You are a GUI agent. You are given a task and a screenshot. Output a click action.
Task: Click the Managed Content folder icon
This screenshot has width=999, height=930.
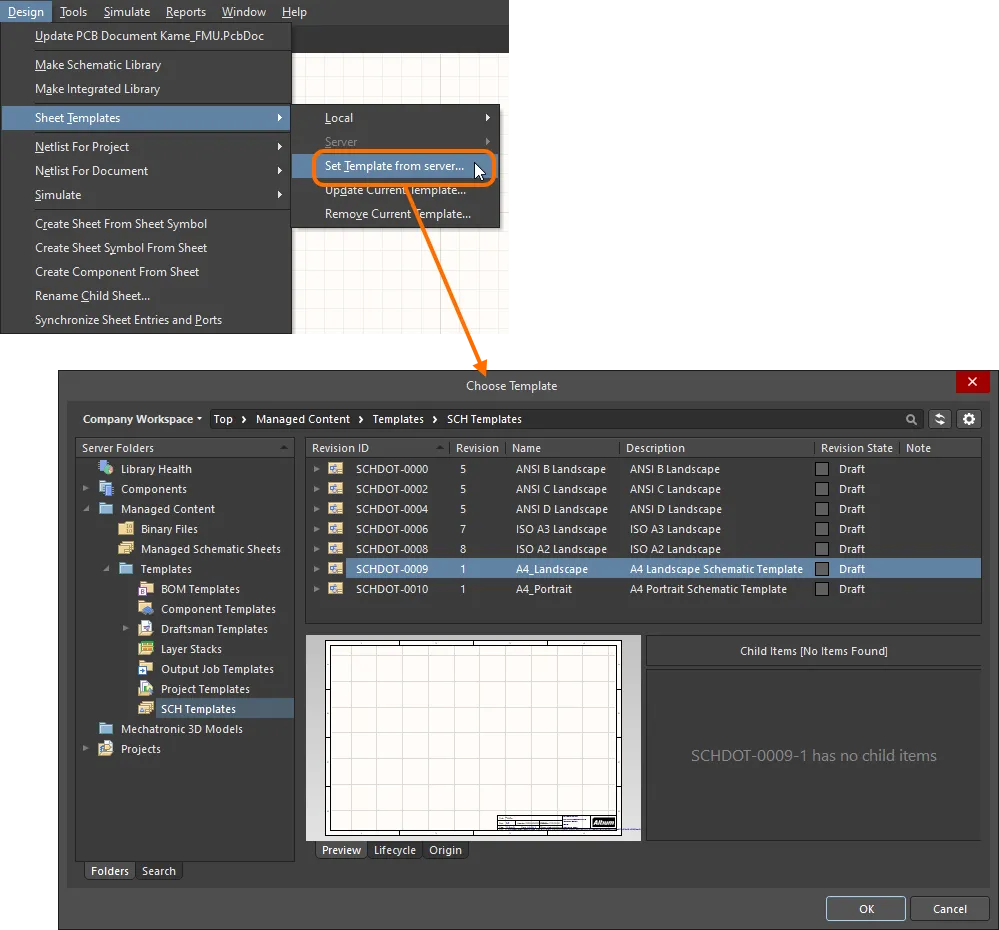(106, 508)
